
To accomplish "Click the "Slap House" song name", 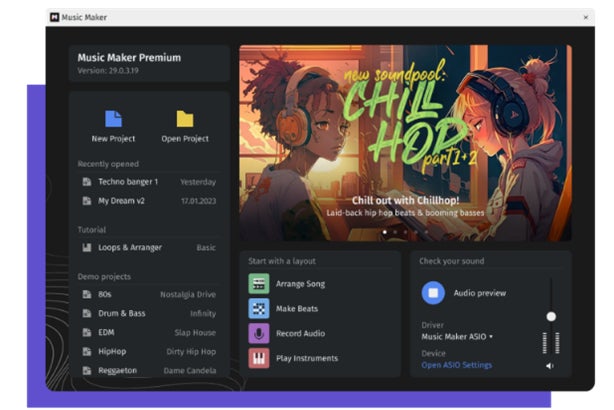I will pyautogui.click(x=195, y=332).
